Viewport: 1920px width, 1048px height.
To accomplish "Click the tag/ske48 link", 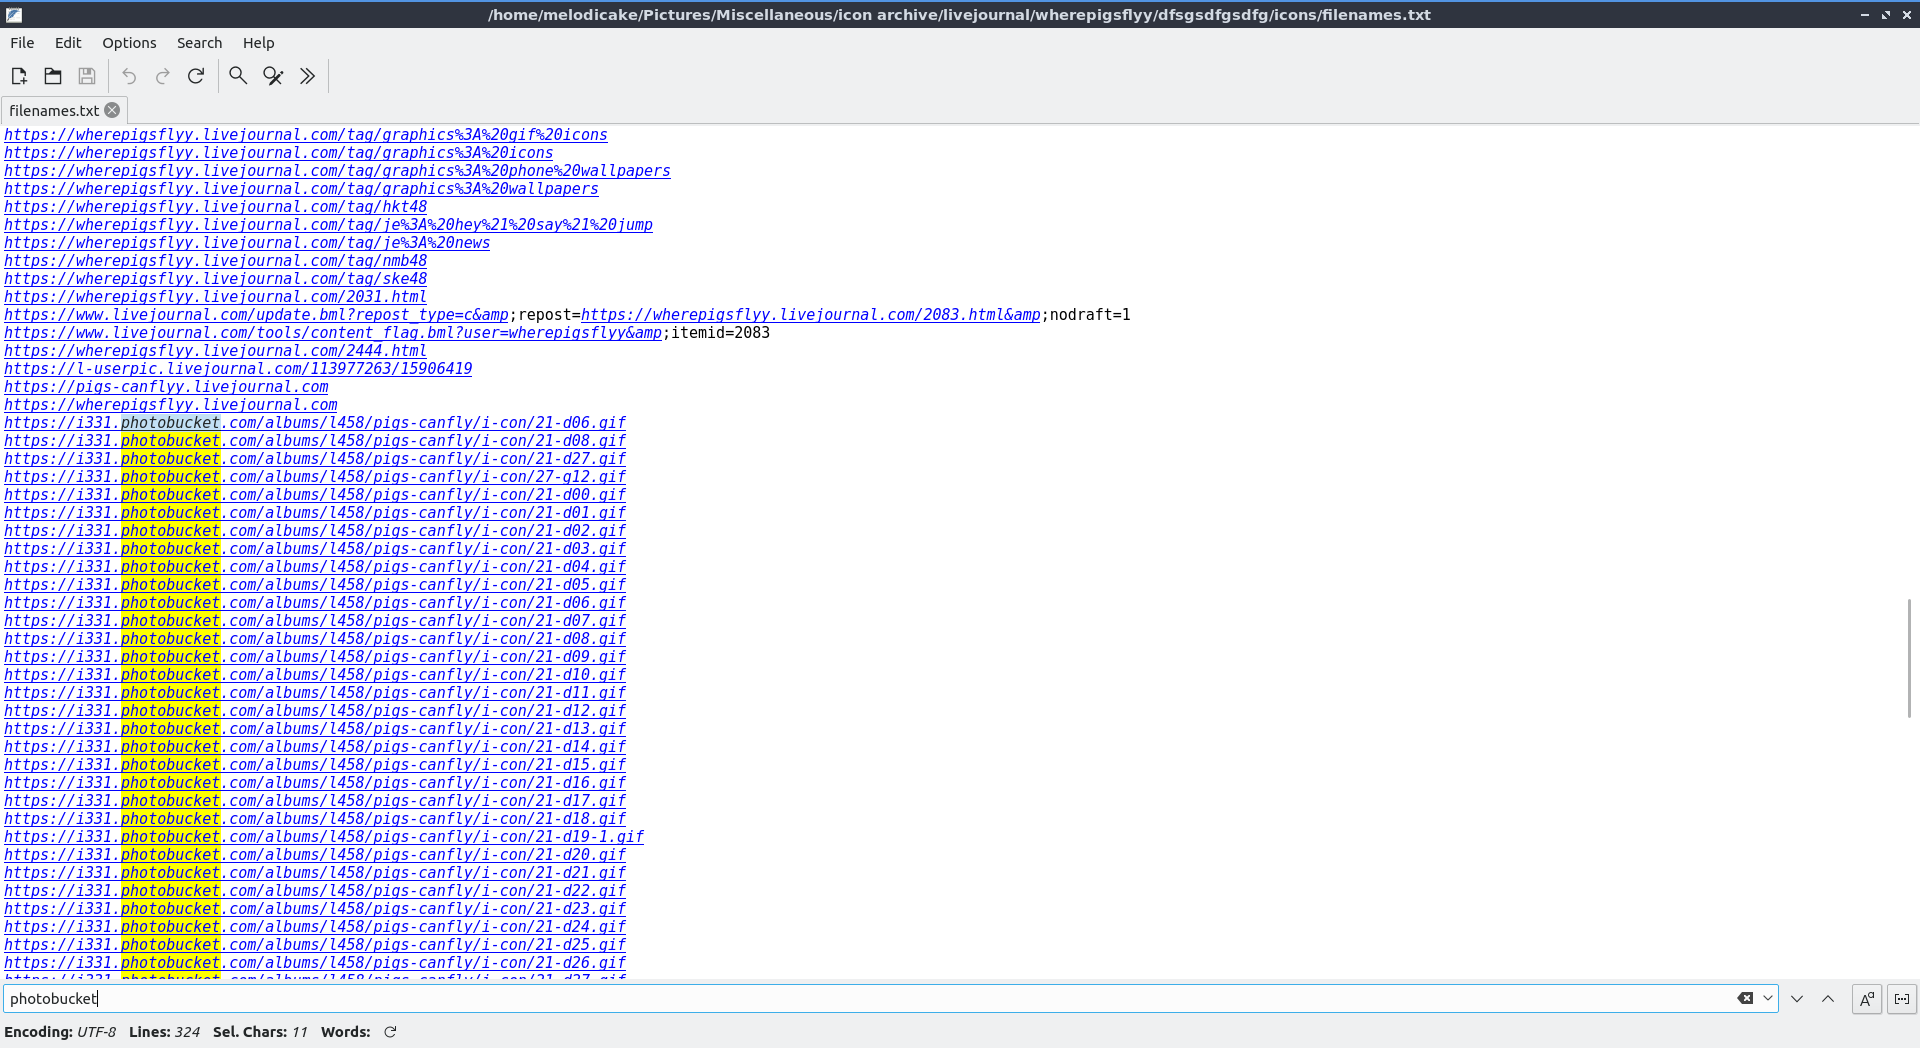I will pos(215,279).
